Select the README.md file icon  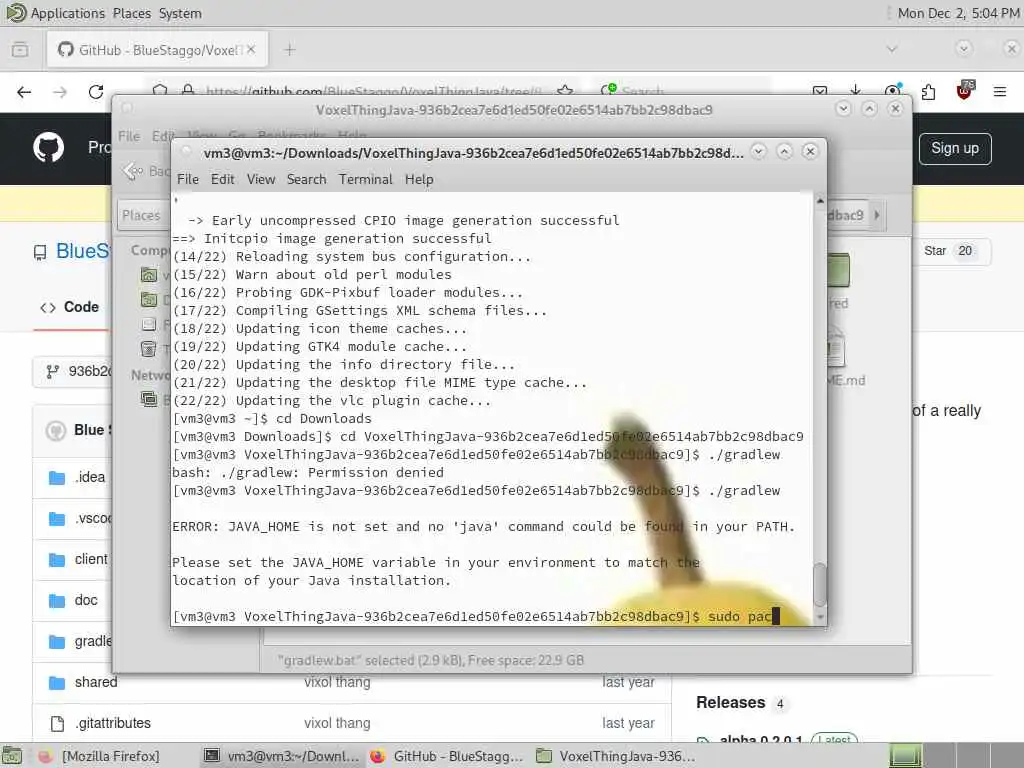[x=837, y=350]
